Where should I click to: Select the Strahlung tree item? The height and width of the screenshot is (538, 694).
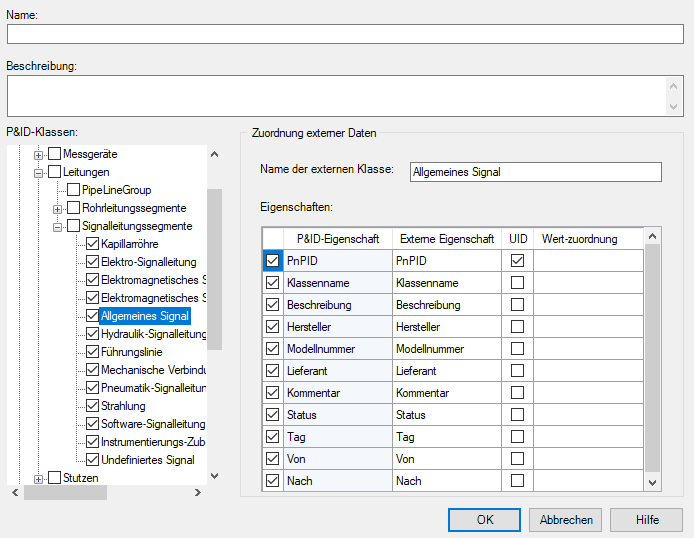click(x=123, y=406)
